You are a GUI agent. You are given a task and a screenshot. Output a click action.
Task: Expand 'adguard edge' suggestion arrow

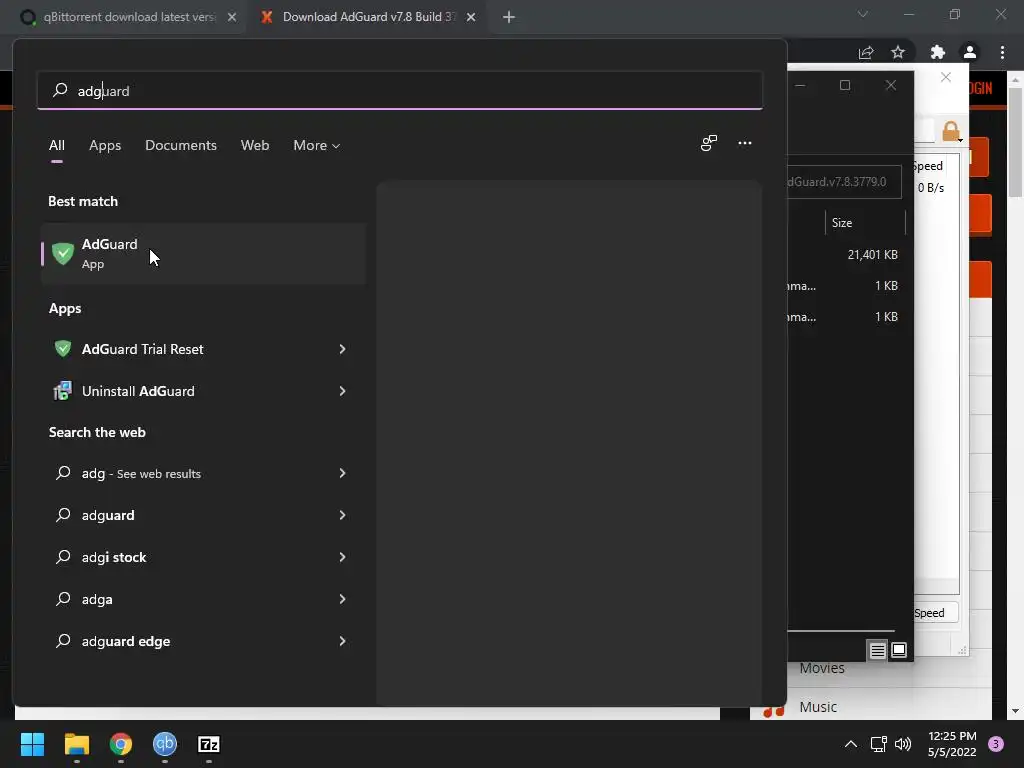pyautogui.click(x=342, y=641)
